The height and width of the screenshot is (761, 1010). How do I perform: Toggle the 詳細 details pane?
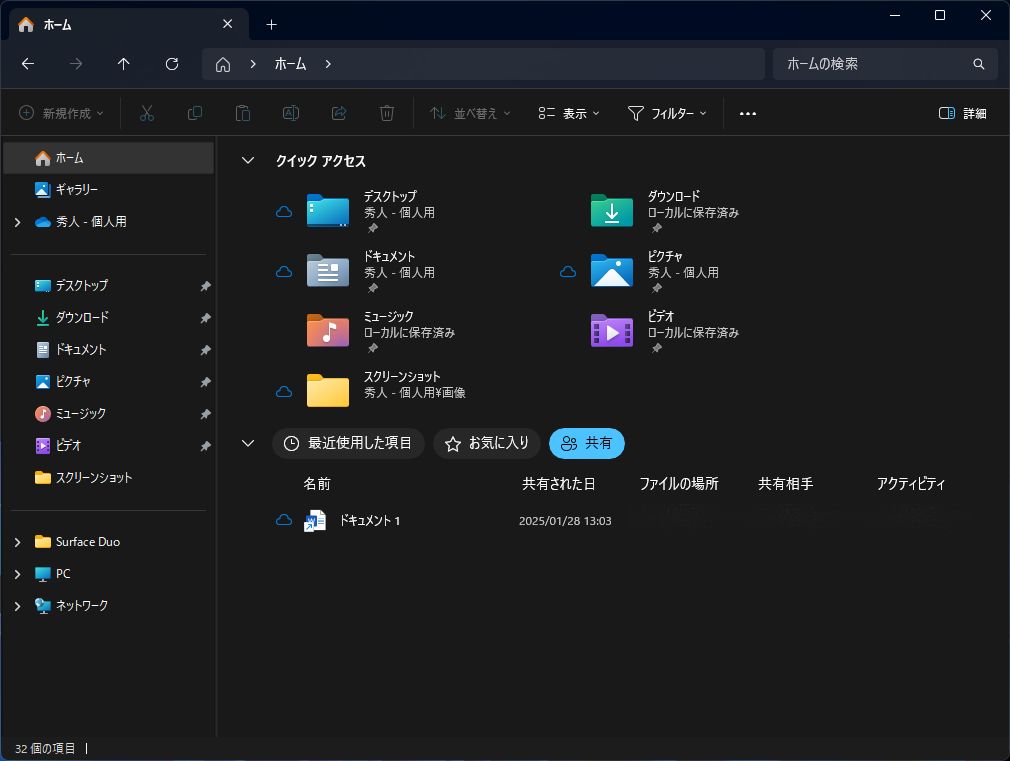pyautogui.click(x=962, y=113)
